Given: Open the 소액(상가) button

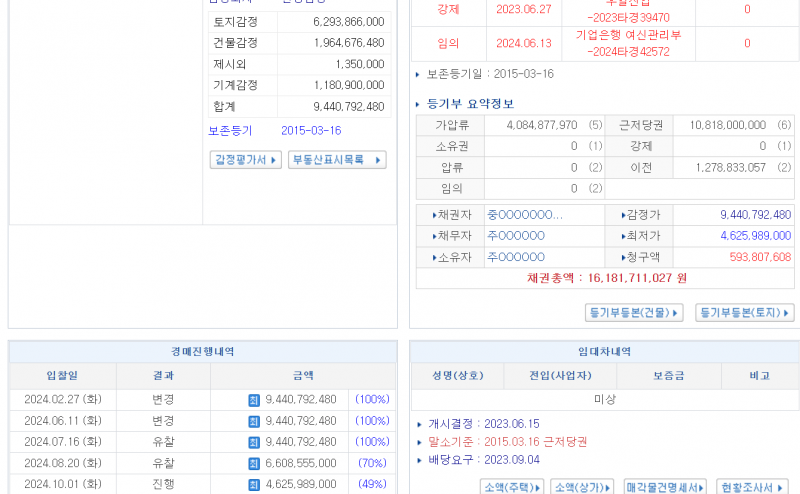Looking at the screenshot, I should (x=582, y=487).
